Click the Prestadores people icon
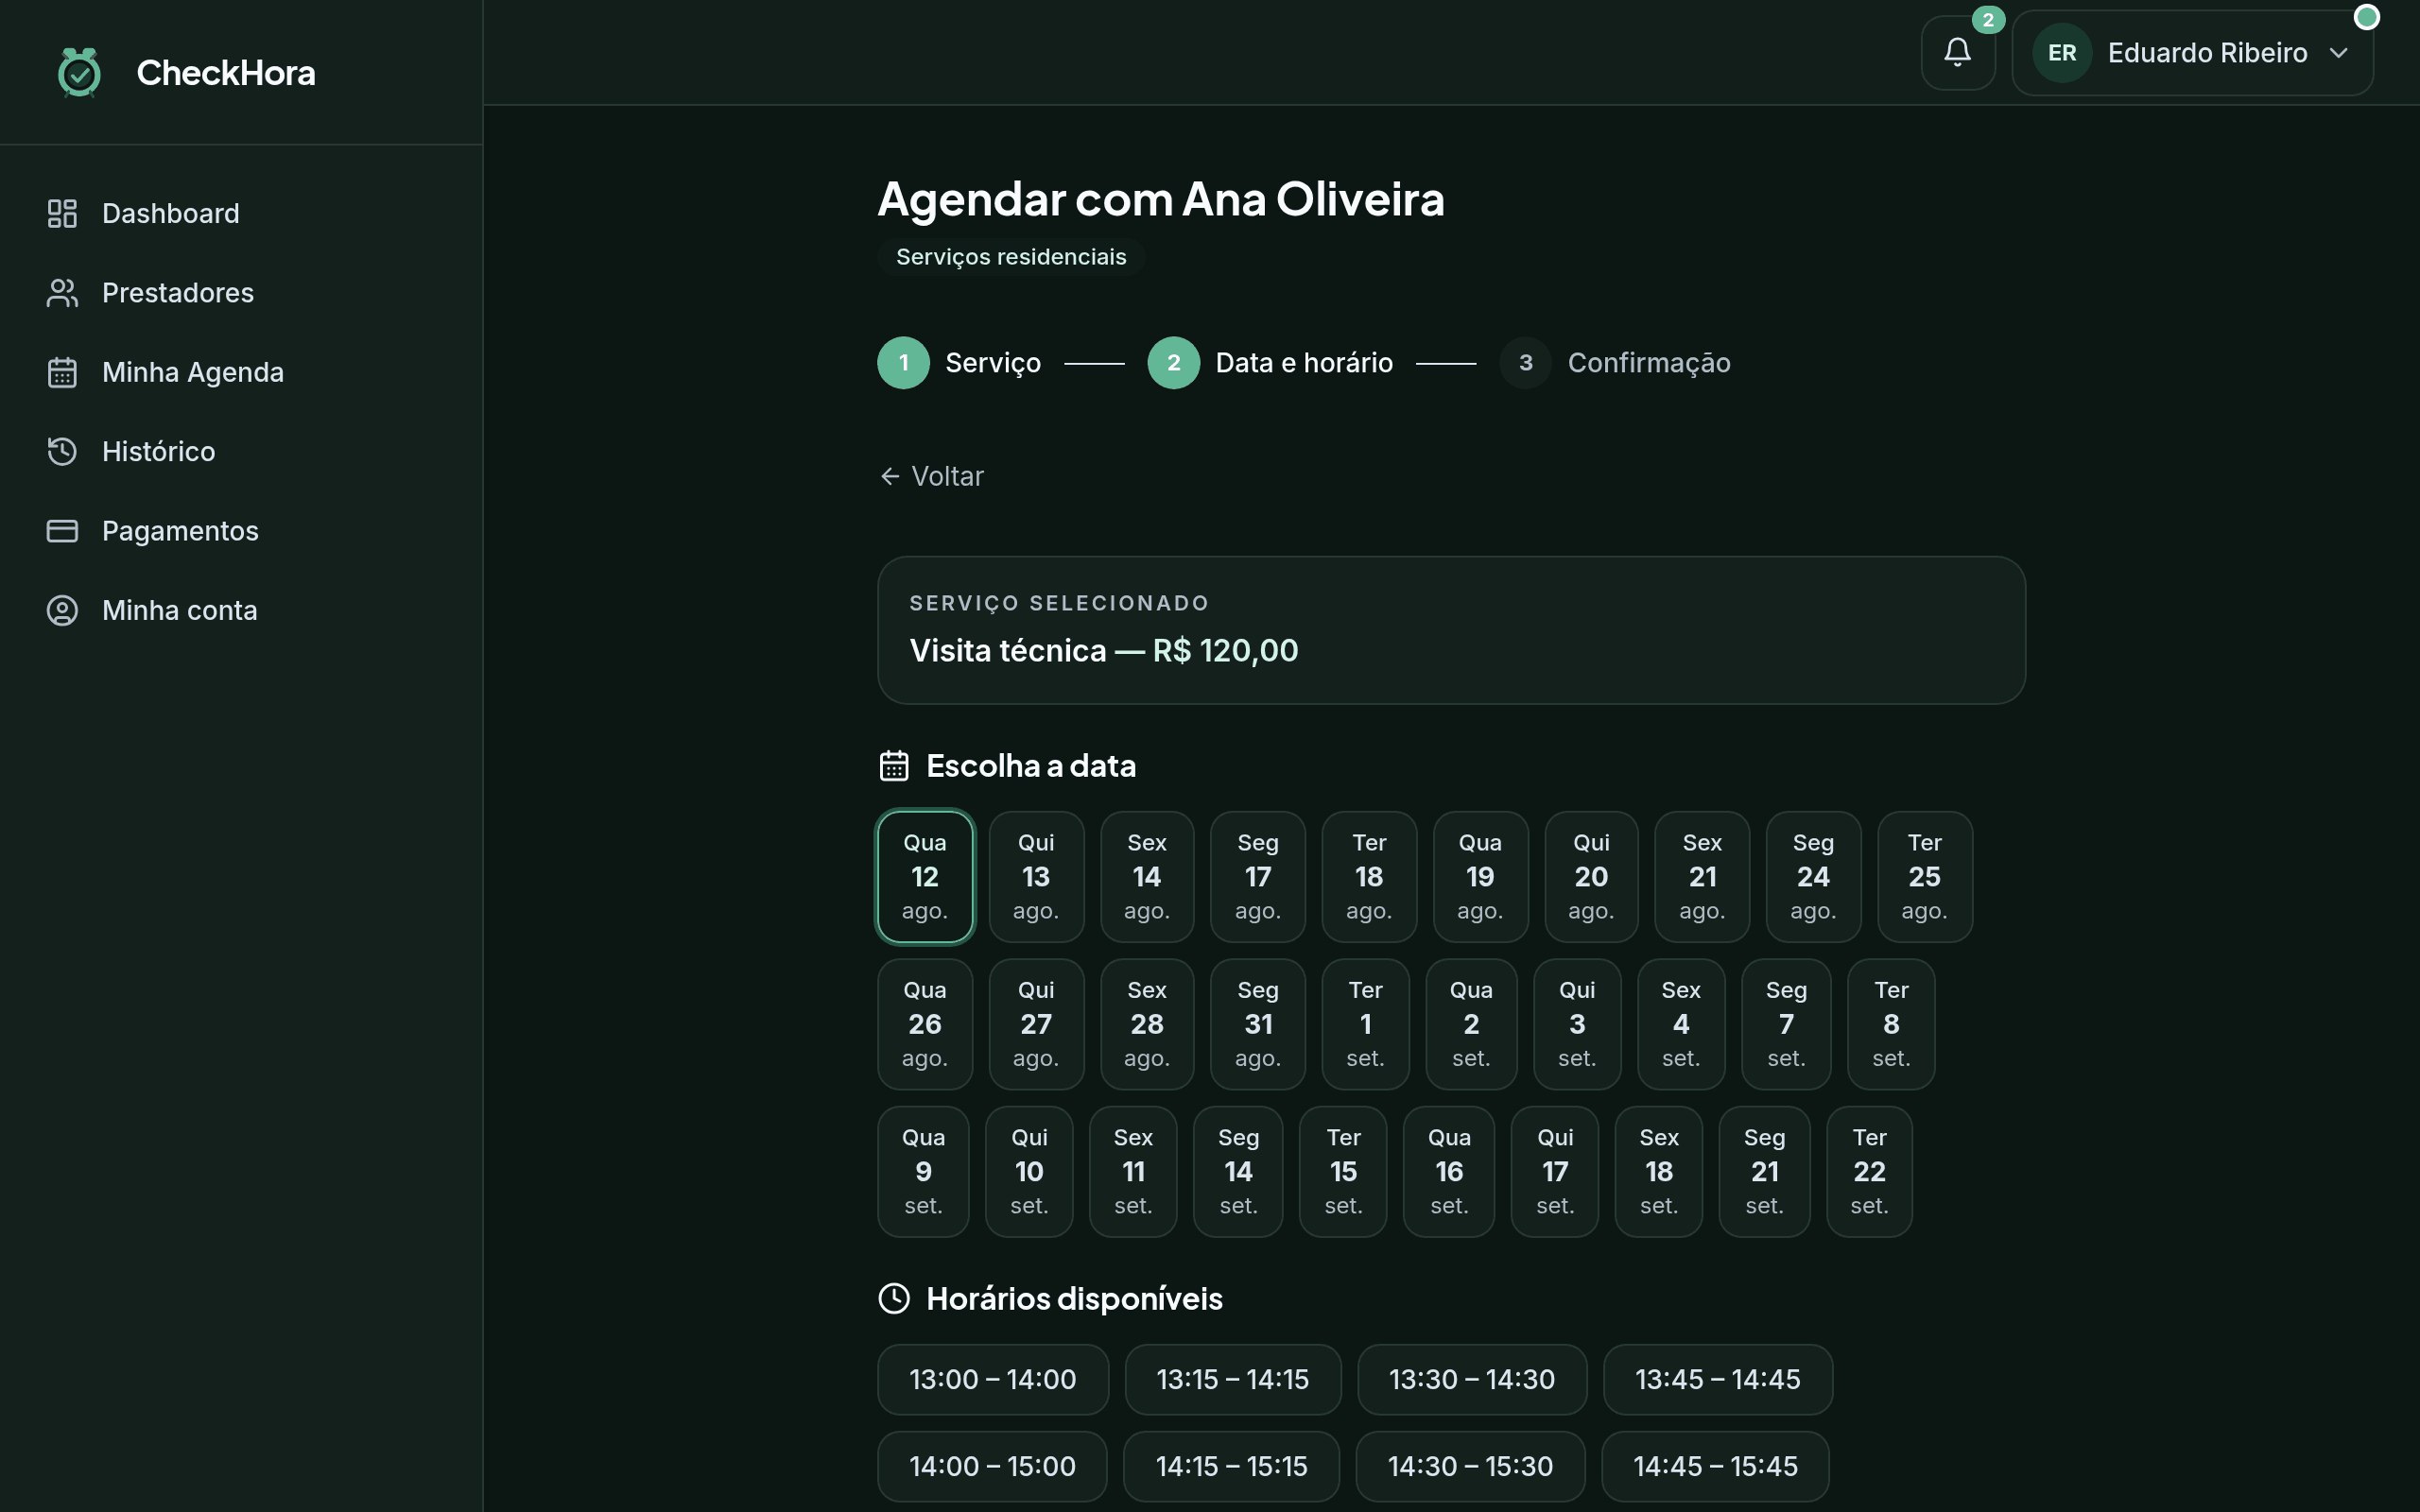This screenshot has height=1512, width=2420. pyautogui.click(x=62, y=293)
